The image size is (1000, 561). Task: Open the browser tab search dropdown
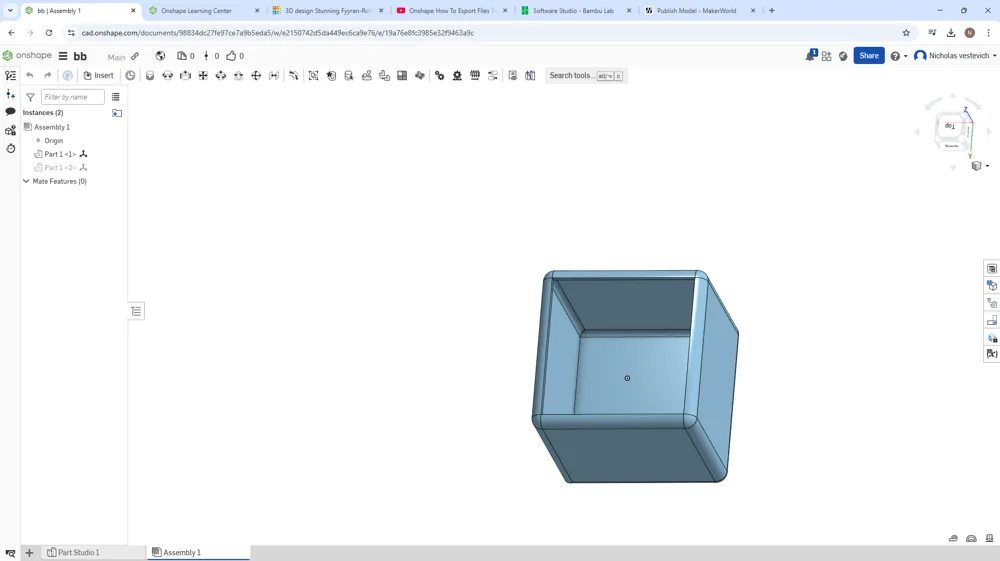pos(10,11)
